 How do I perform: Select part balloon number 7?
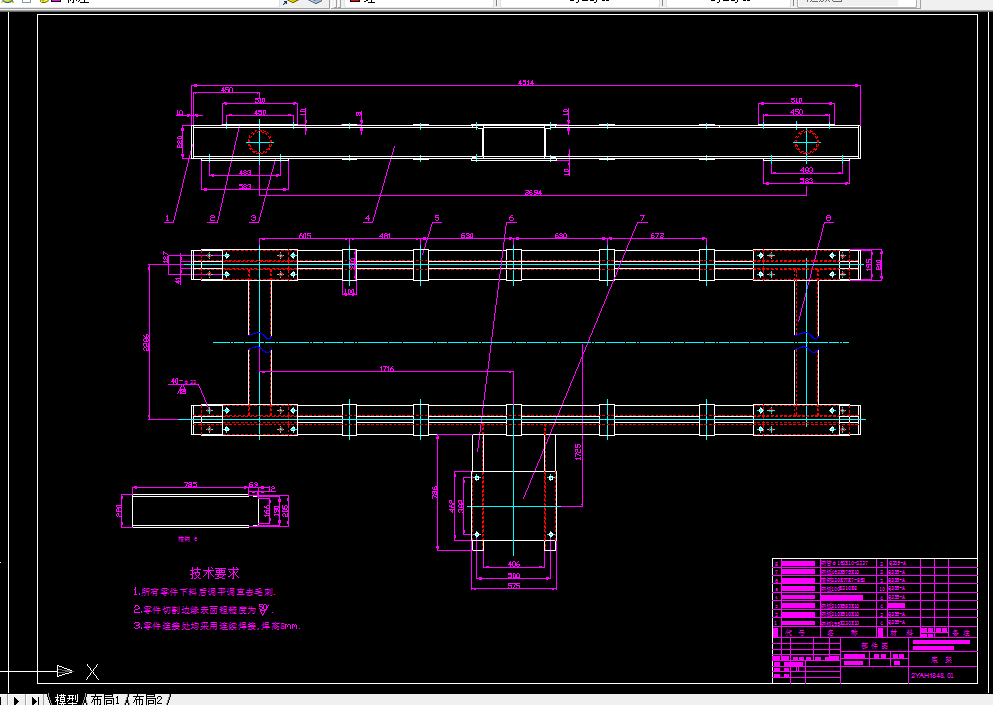[642, 219]
